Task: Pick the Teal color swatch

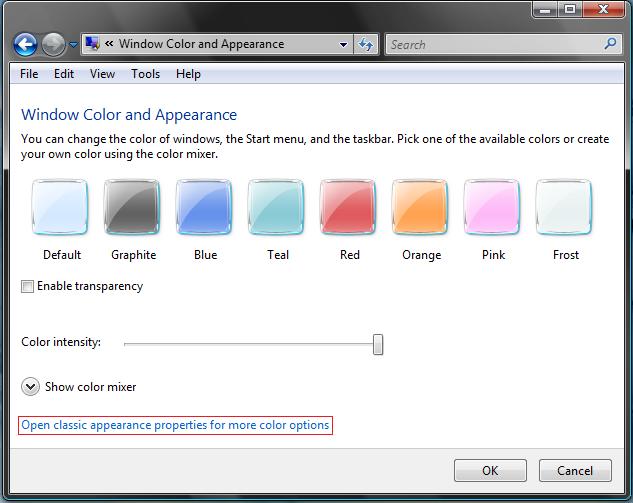Action: [x=276, y=207]
